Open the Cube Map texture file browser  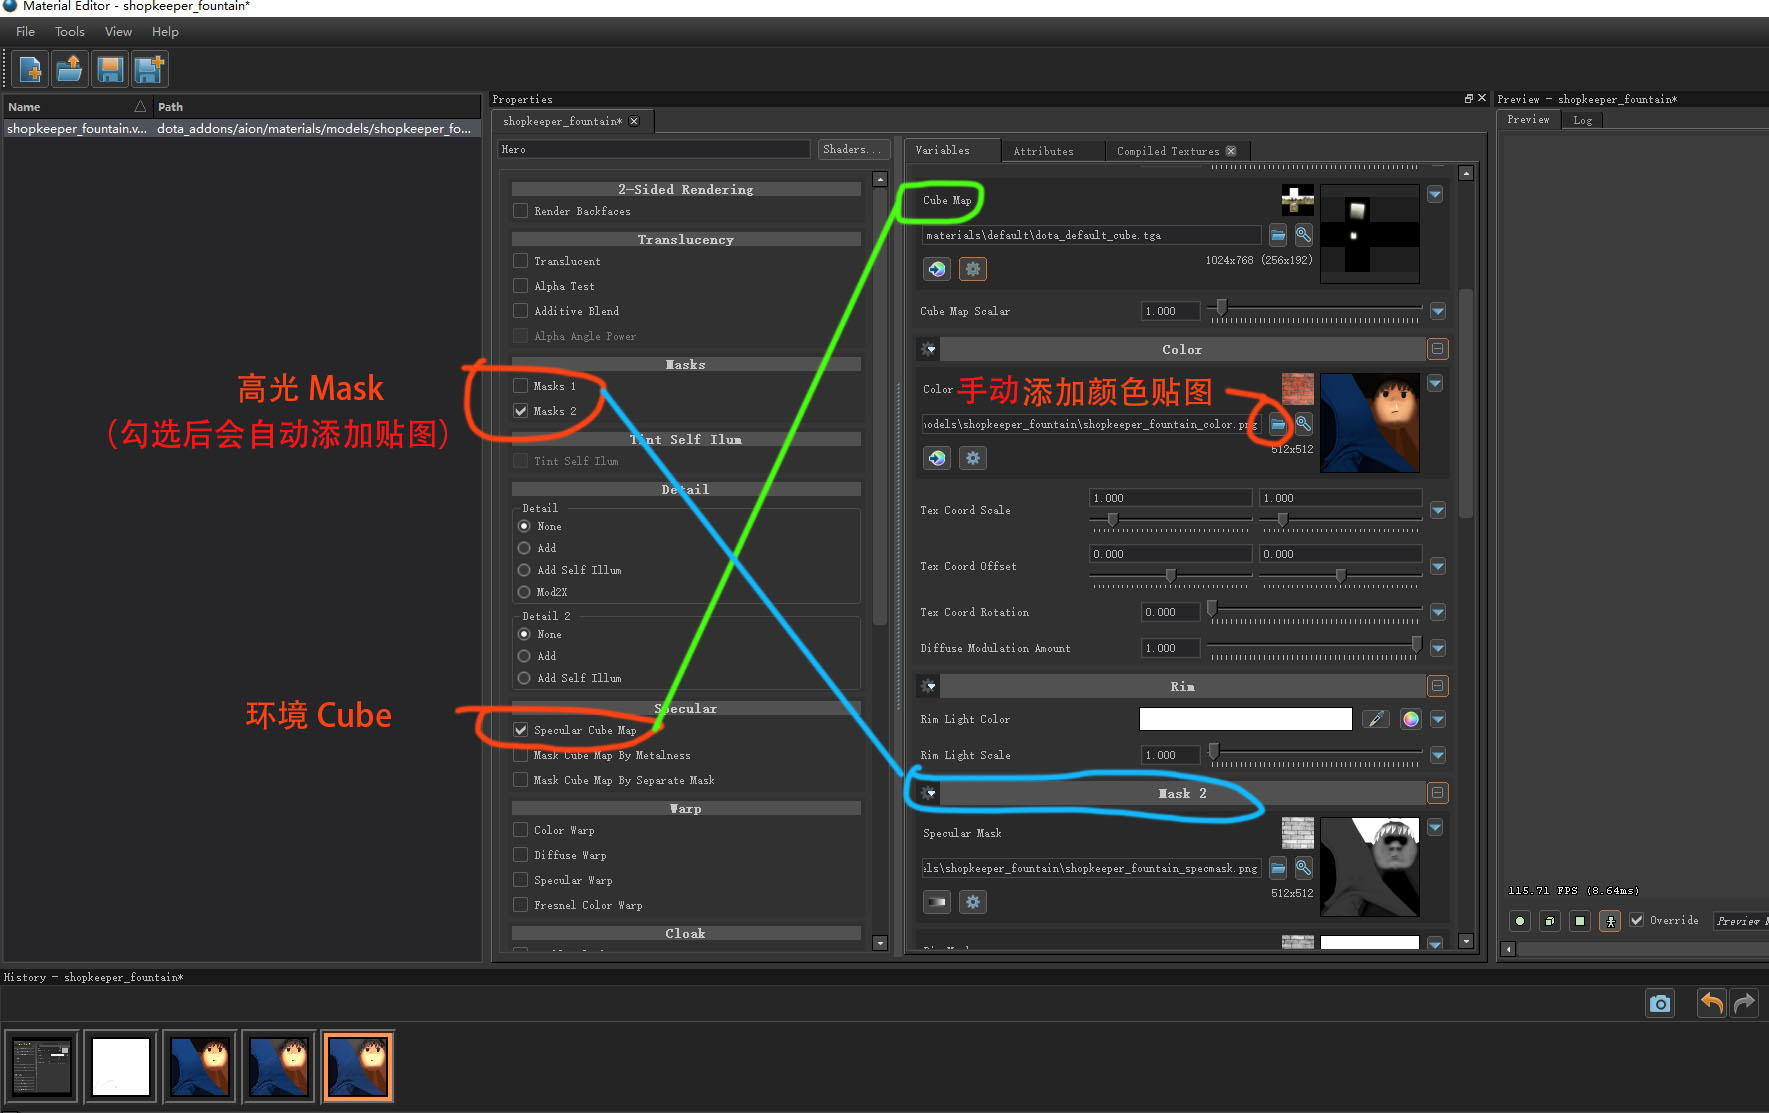point(1278,235)
